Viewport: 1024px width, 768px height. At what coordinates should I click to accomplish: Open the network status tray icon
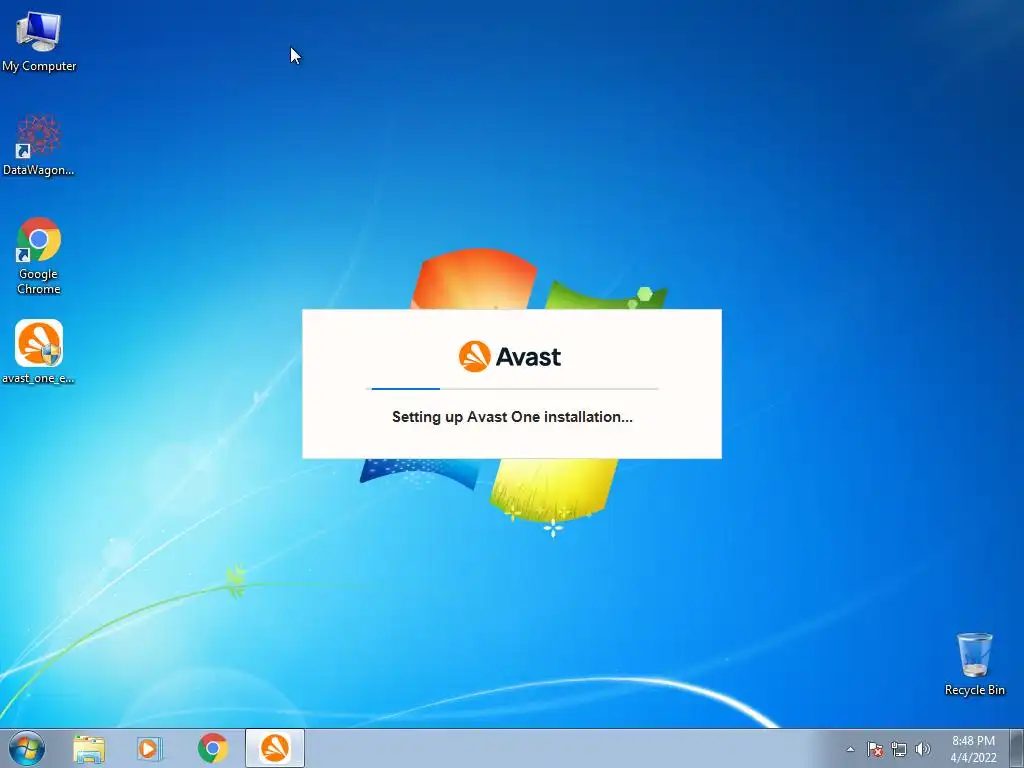pyautogui.click(x=899, y=749)
